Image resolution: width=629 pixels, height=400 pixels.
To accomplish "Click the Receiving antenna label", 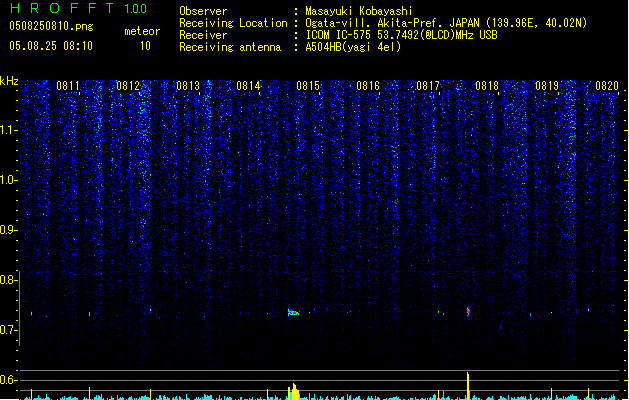I will pos(230,47).
